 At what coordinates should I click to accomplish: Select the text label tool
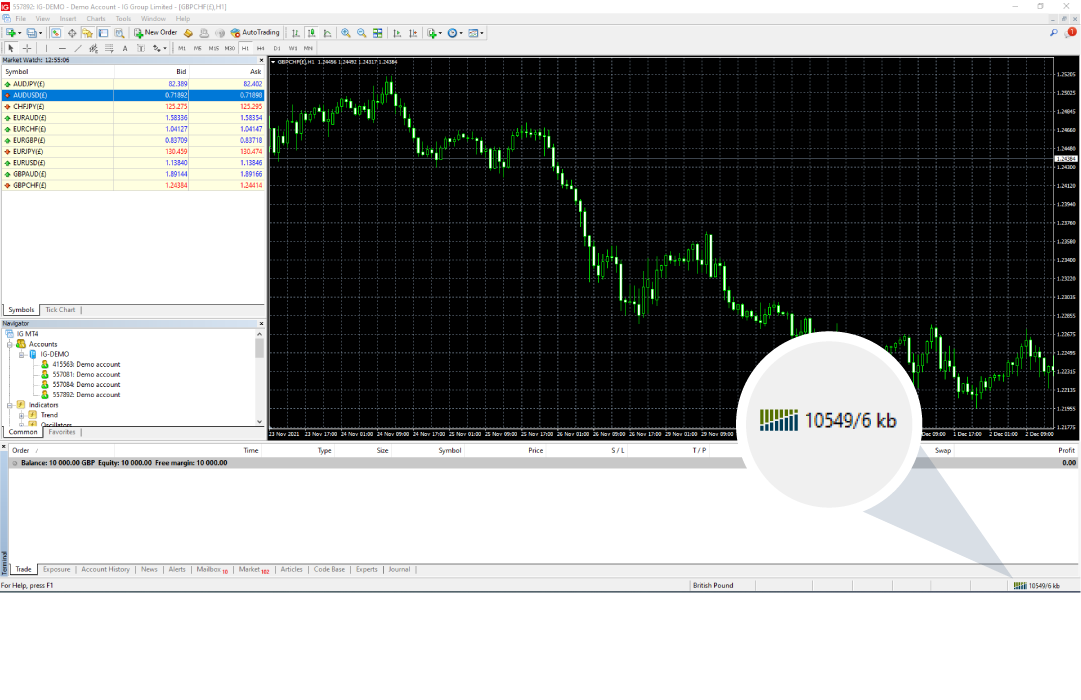pos(141,48)
